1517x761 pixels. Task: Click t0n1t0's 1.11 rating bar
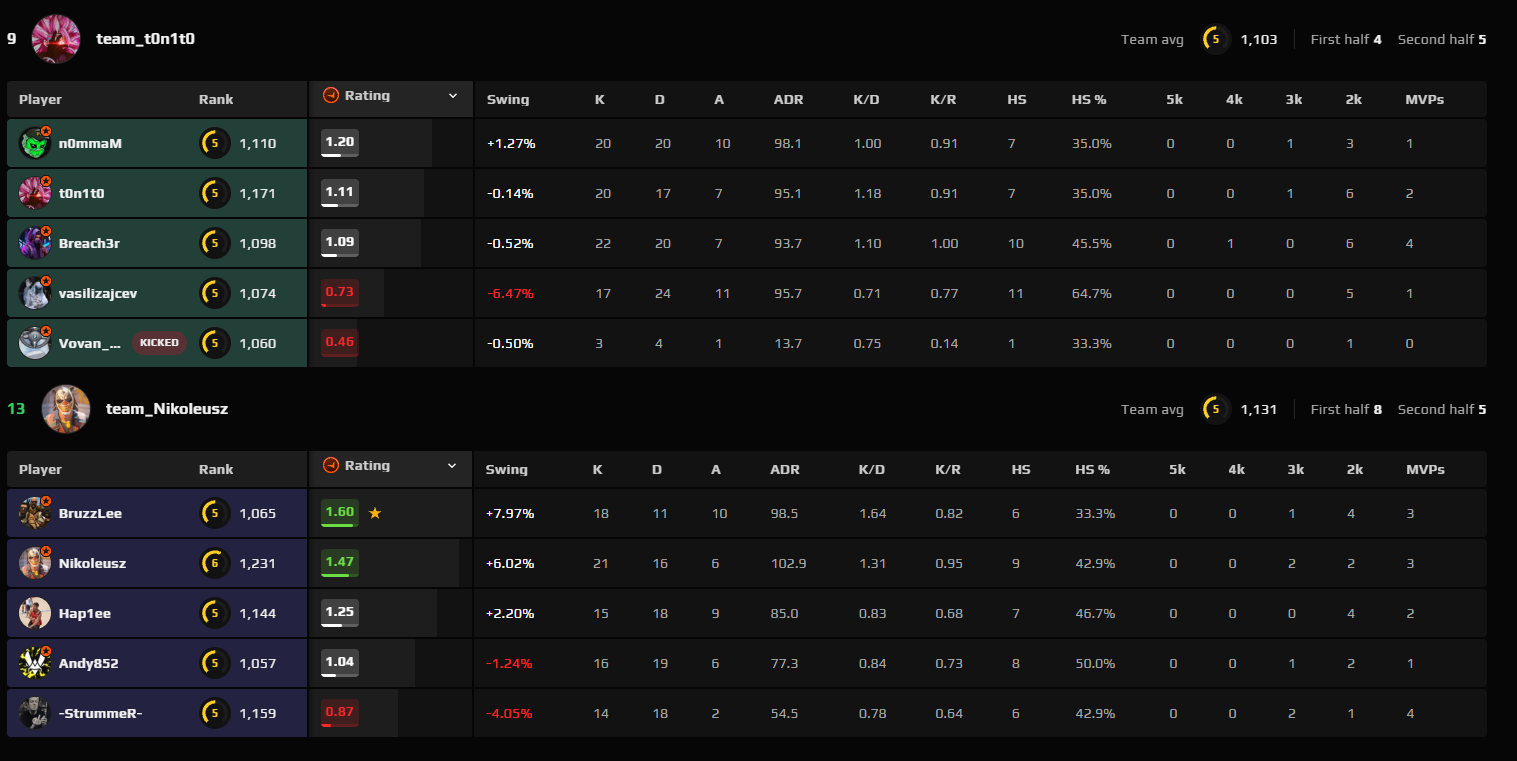coord(340,193)
